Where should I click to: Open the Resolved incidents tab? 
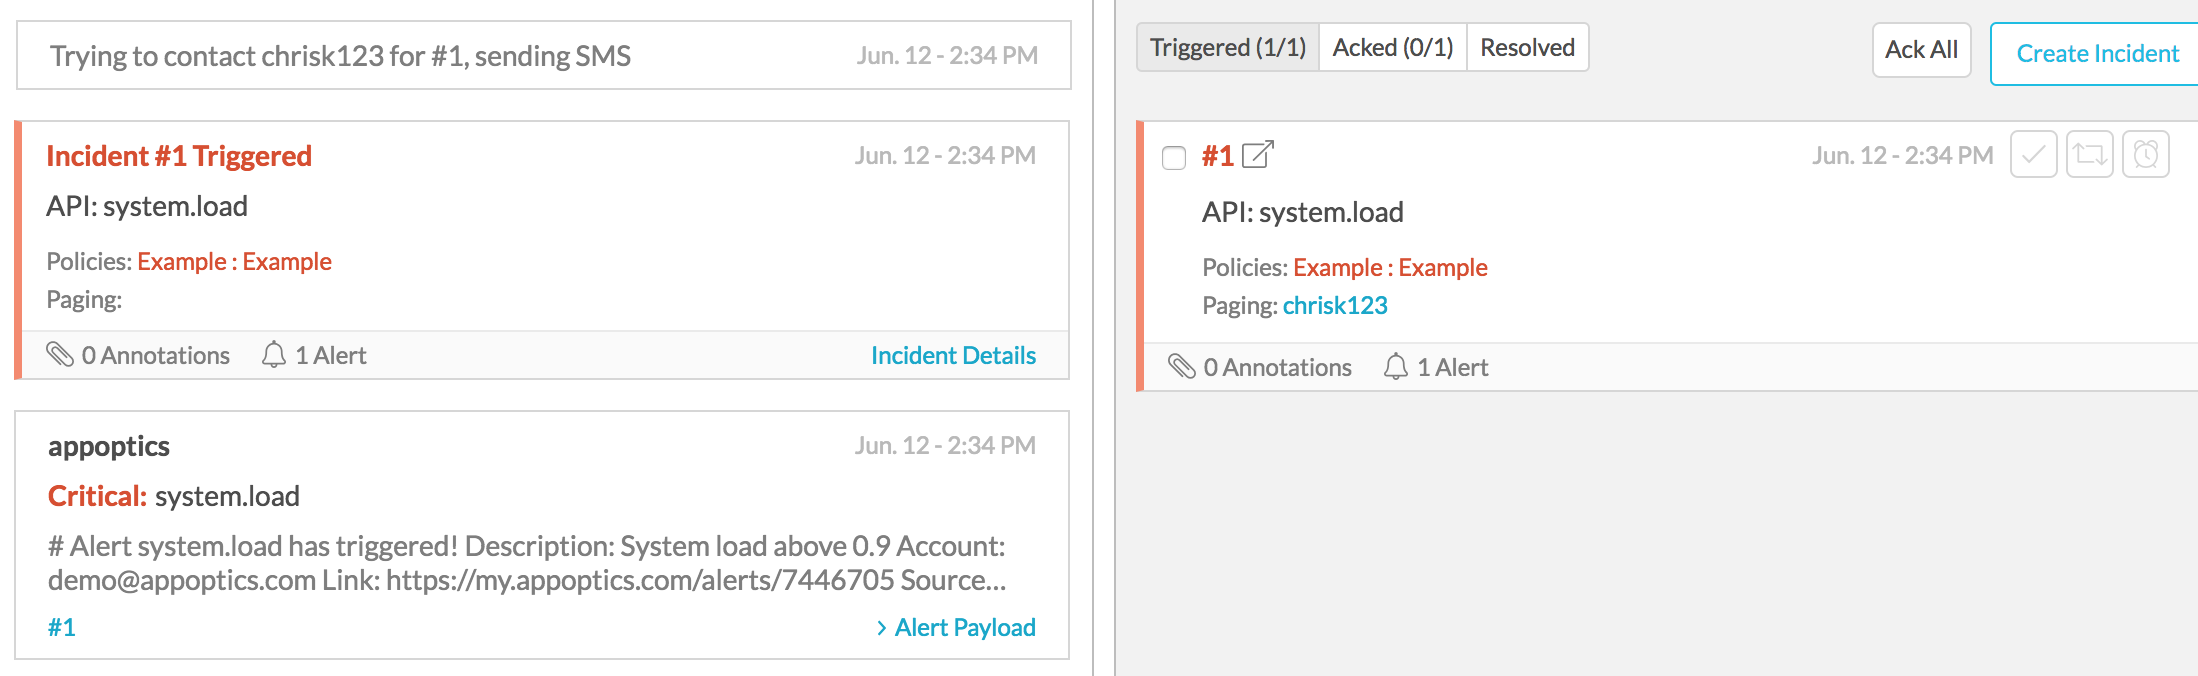[1527, 48]
